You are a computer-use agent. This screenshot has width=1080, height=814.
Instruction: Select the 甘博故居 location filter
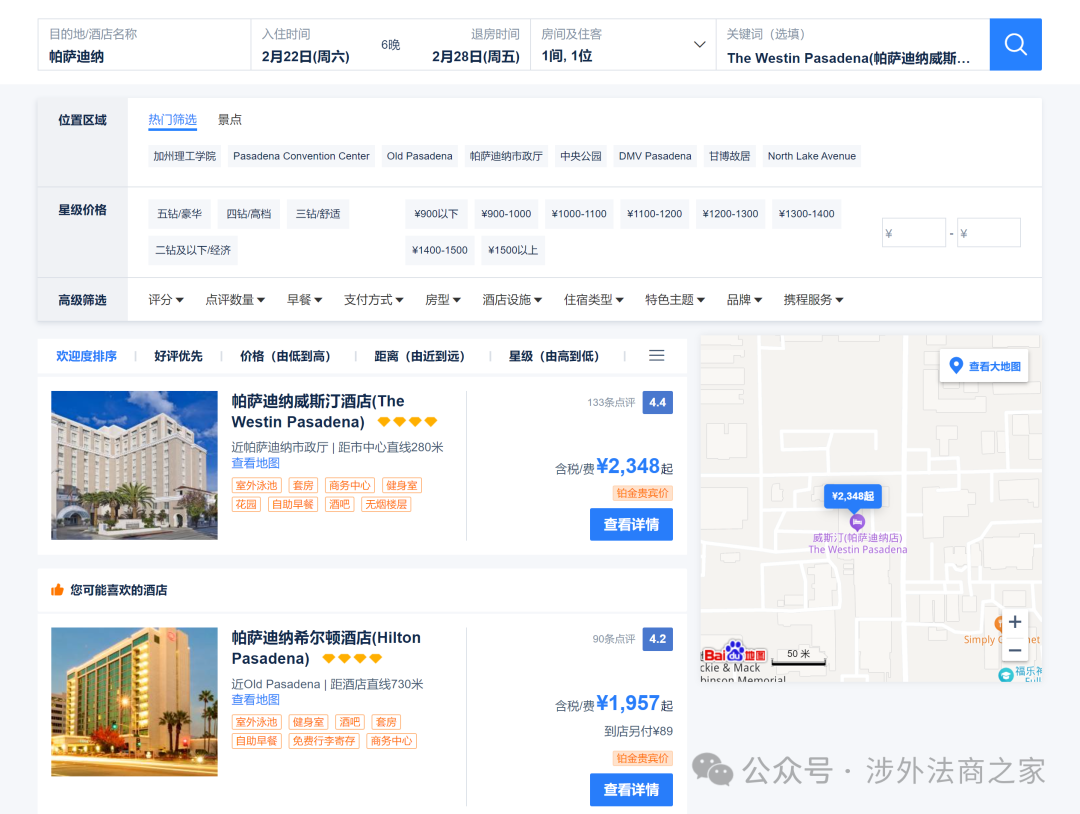[x=729, y=156]
